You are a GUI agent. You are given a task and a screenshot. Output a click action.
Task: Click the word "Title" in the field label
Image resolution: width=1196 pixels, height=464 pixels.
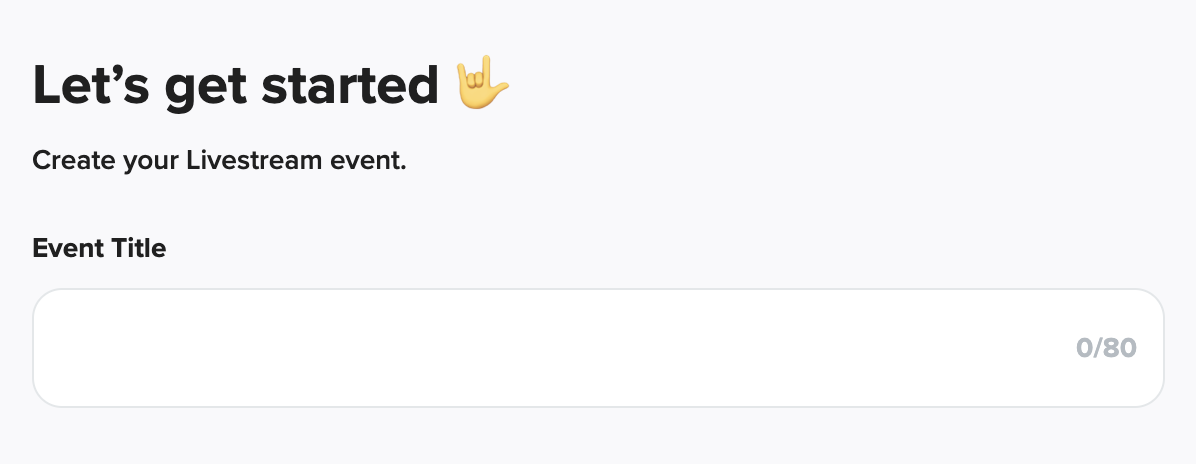click(x=138, y=248)
